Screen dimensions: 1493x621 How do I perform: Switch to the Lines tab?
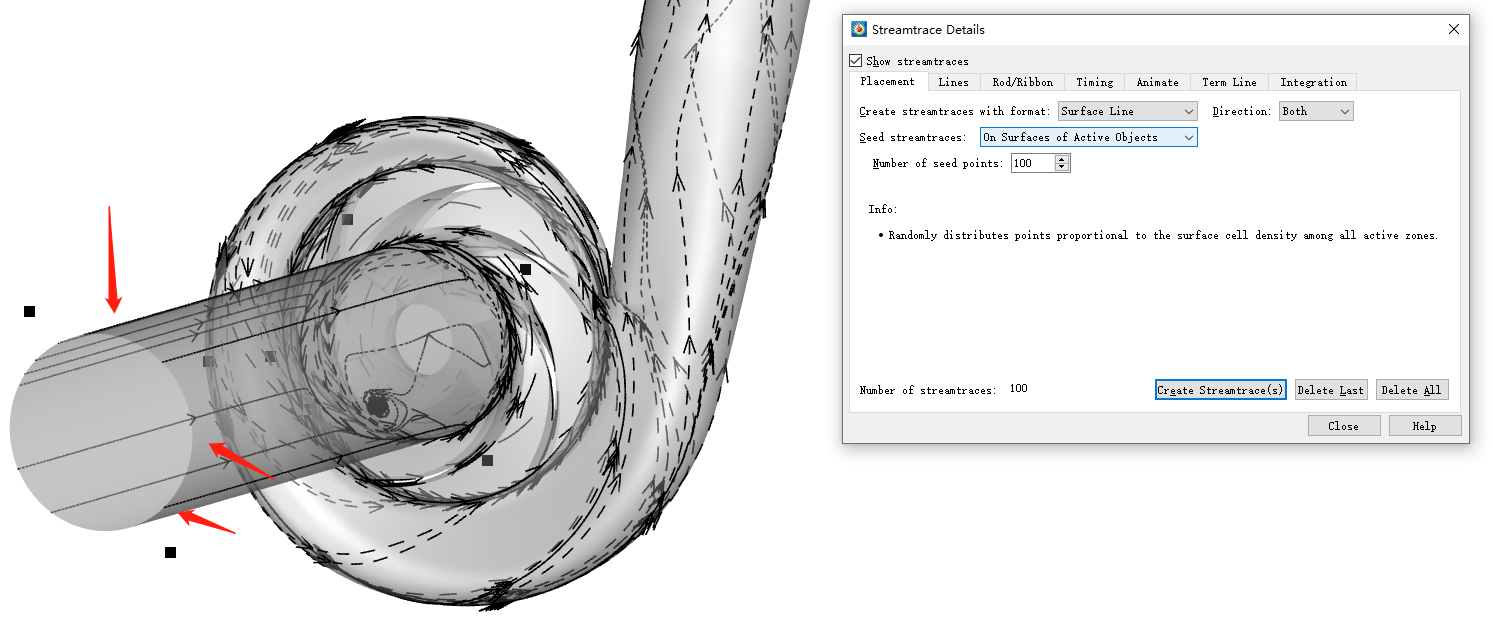click(x=953, y=82)
